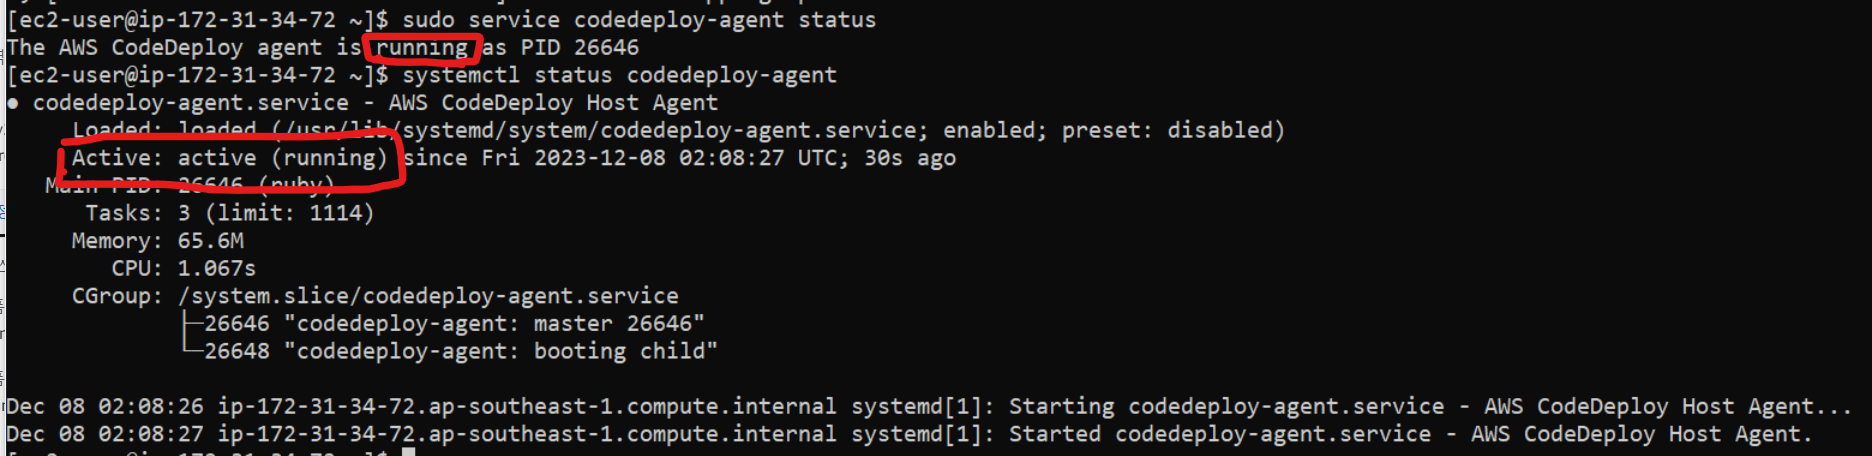
Task: Click the circled word "running" on second line
Action: [x=421, y=48]
